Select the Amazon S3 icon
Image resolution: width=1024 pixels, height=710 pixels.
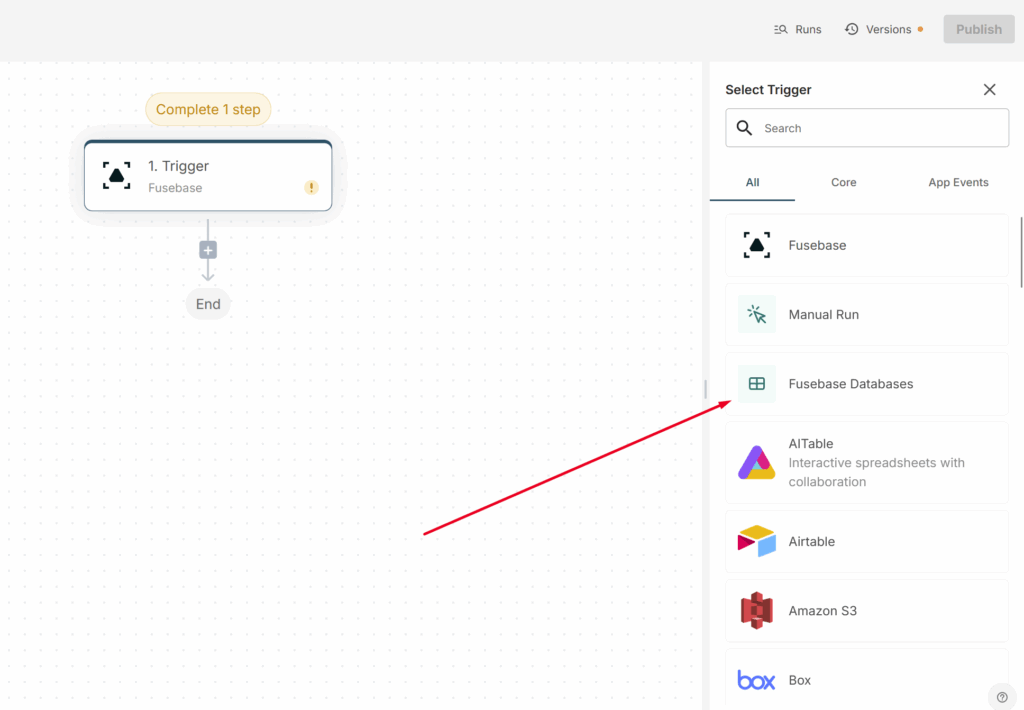[757, 610]
